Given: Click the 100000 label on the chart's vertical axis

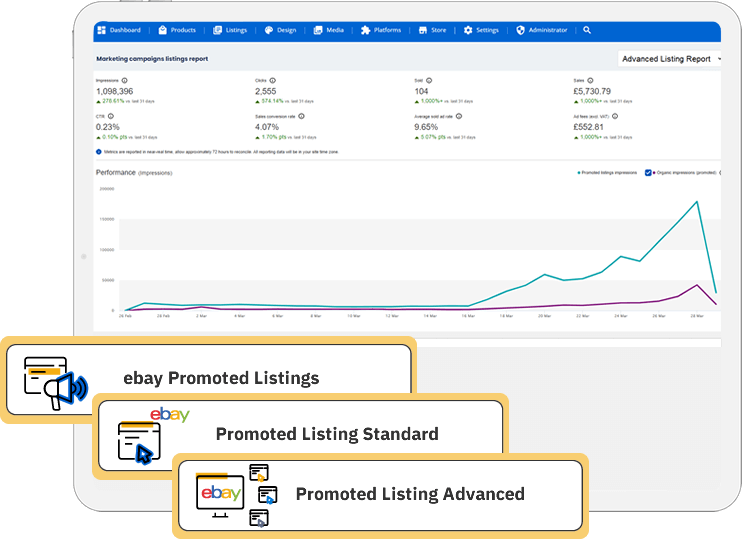Looking at the screenshot, I should (106, 250).
